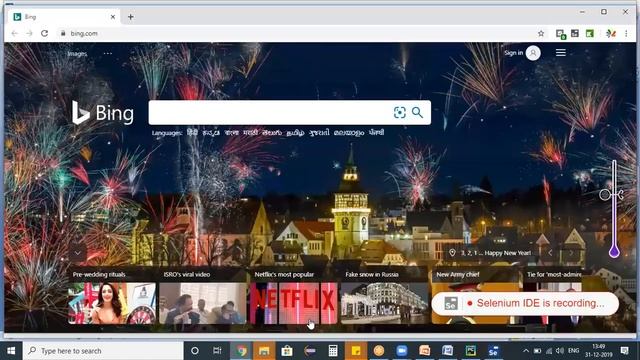Image resolution: width=640 pixels, height=360 pixels.
Task: Open 'ISRO's viral video' headline
Action: coord(187,275)
